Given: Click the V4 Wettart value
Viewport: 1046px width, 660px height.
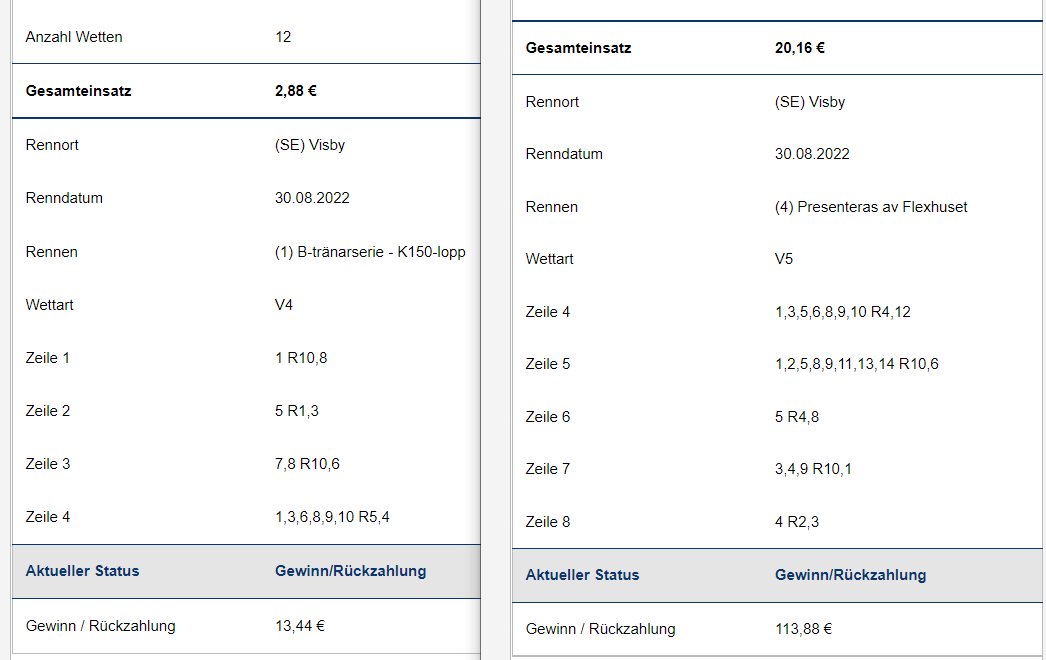Looking at the screenshot, I should click(x=284, y=305).
